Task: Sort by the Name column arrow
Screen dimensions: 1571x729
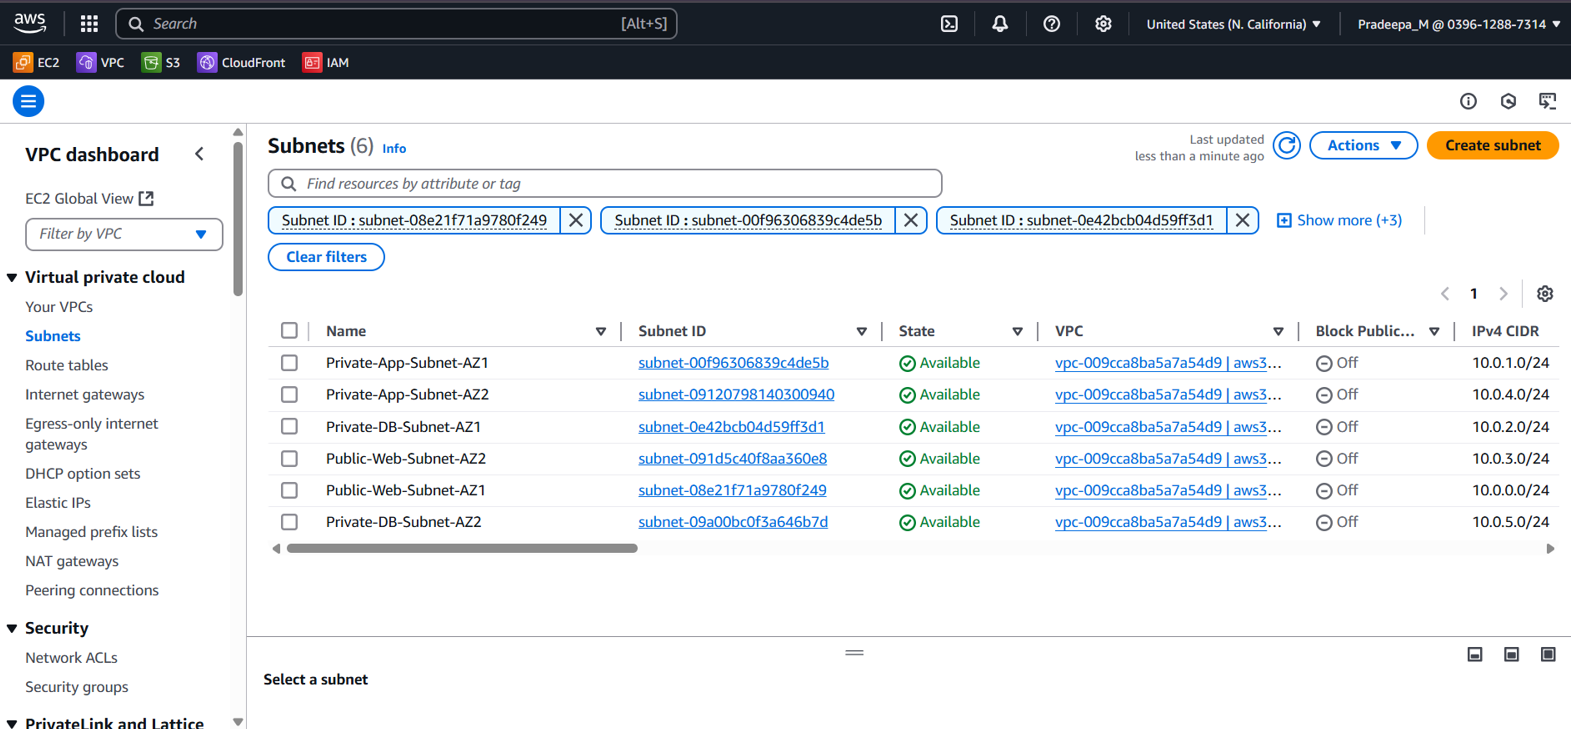Action: click(601, 332)
